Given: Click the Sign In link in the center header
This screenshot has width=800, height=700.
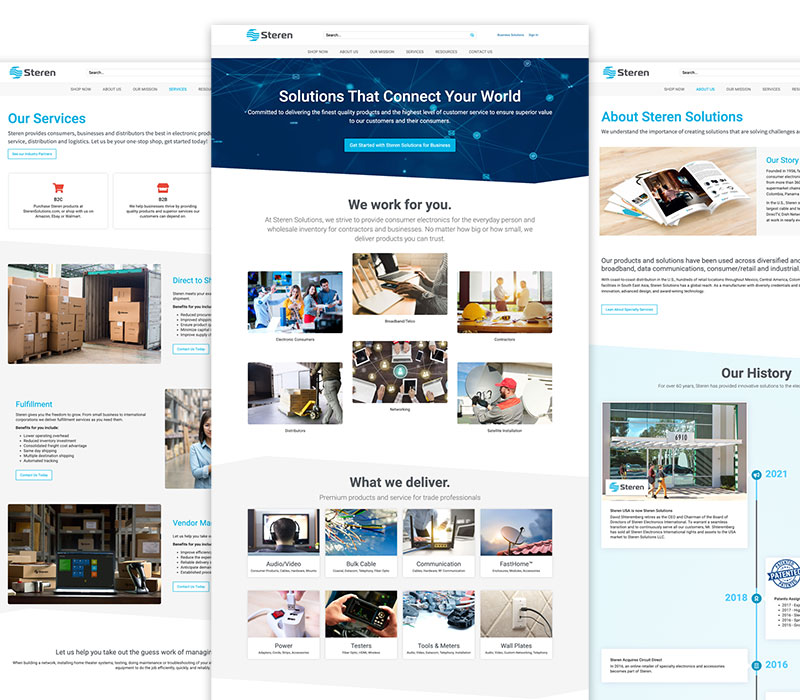Looking at the screenshot, I should point(533,35).
